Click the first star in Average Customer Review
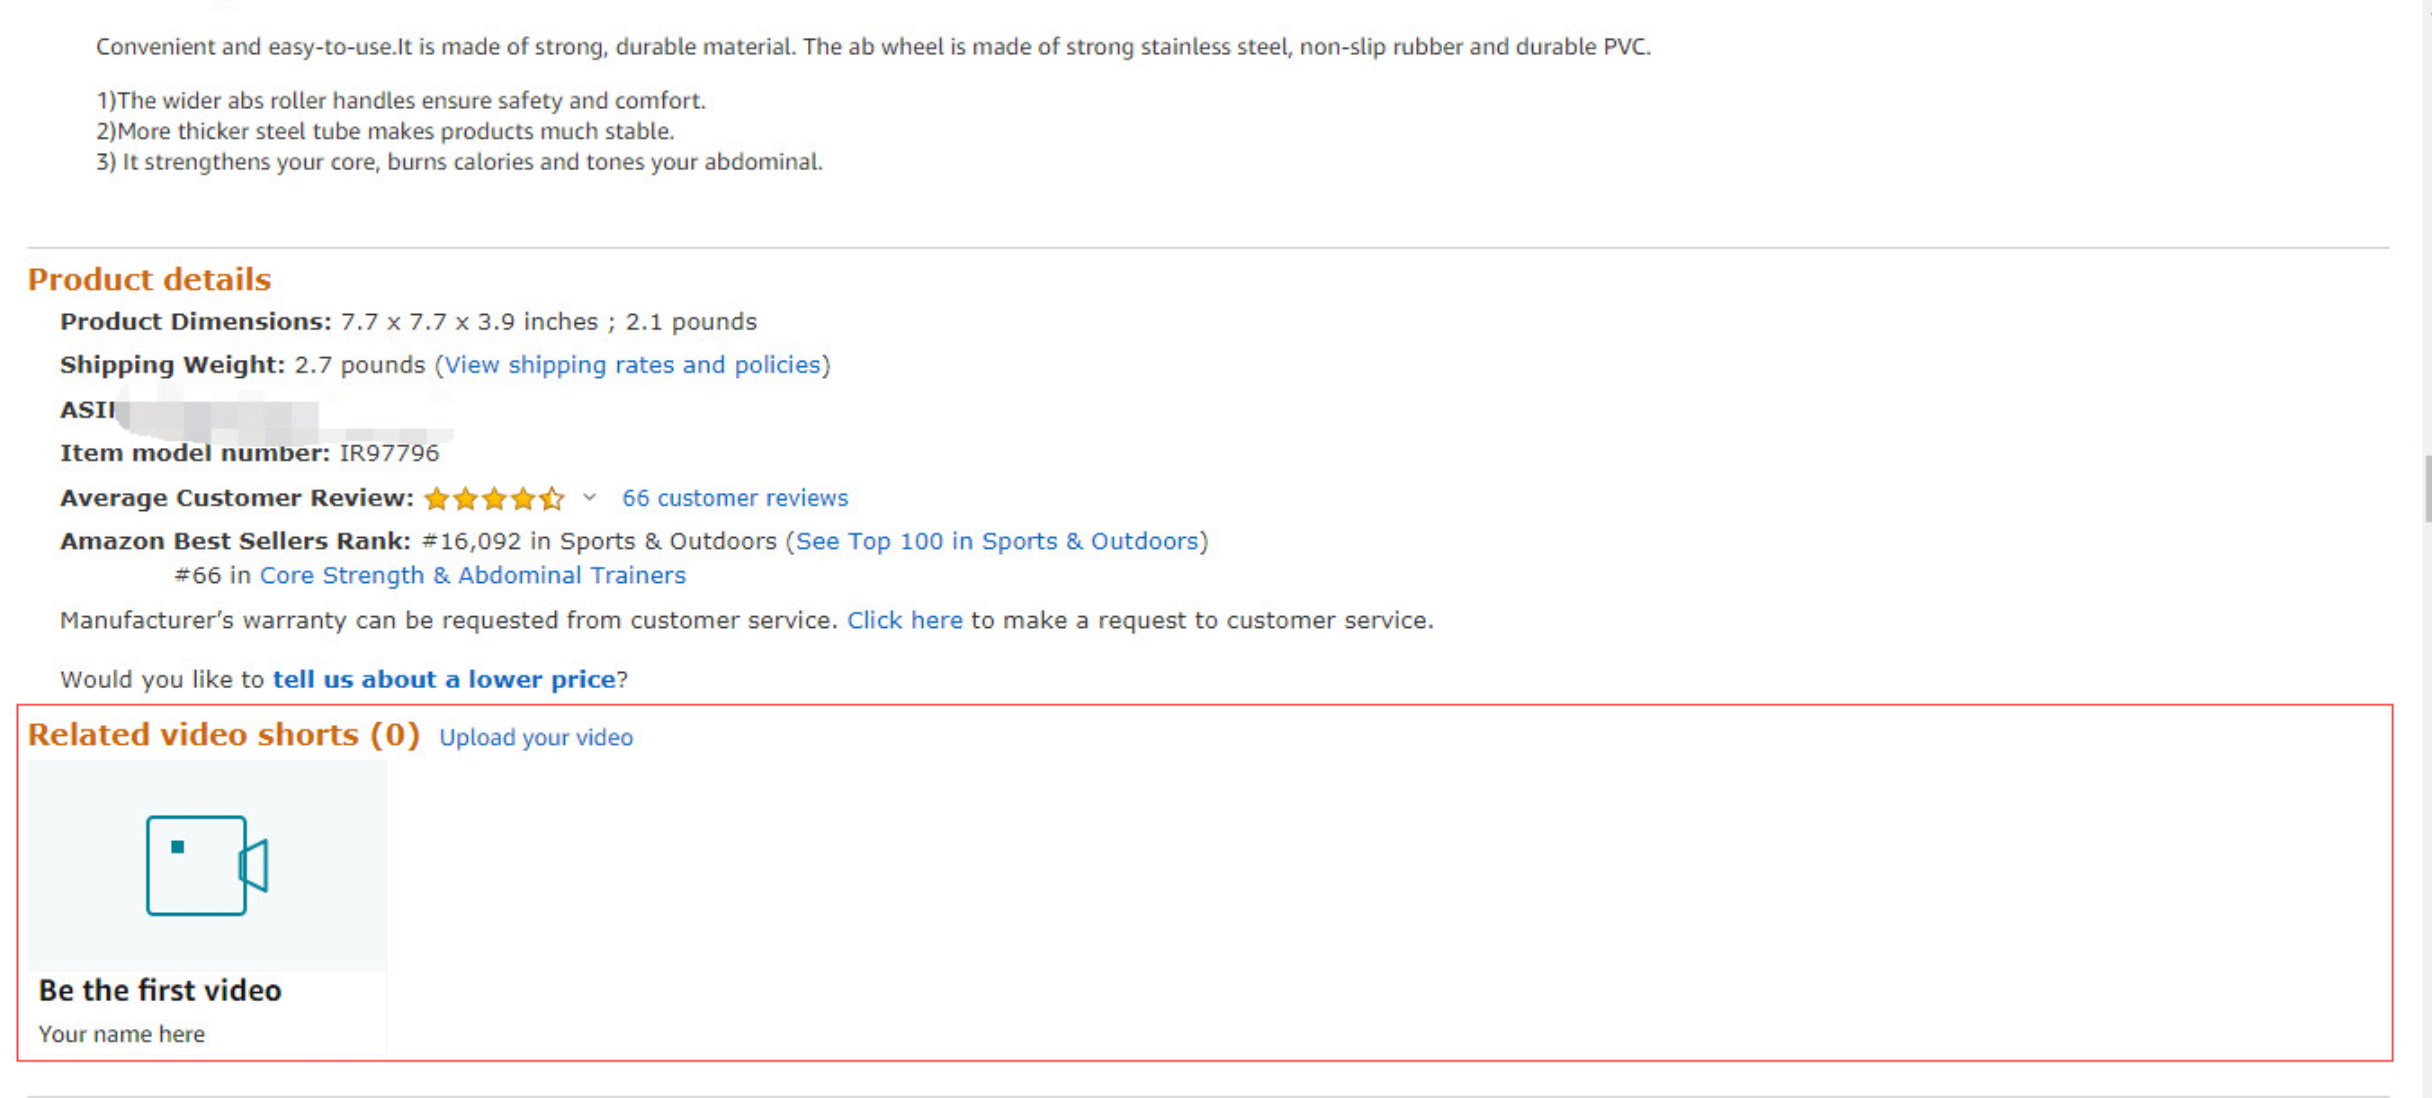 [x=438, y=498]
